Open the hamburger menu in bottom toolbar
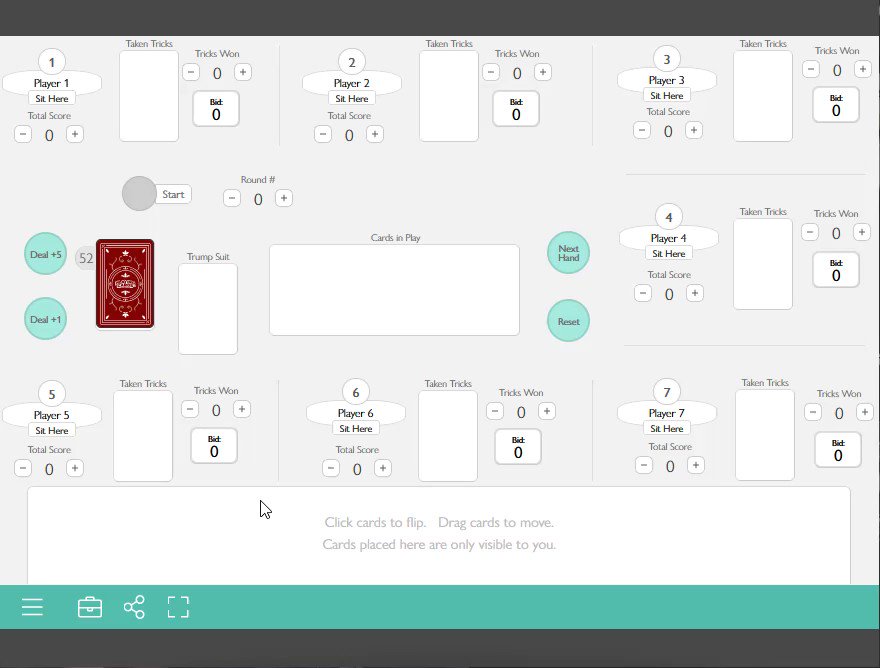 33,607
